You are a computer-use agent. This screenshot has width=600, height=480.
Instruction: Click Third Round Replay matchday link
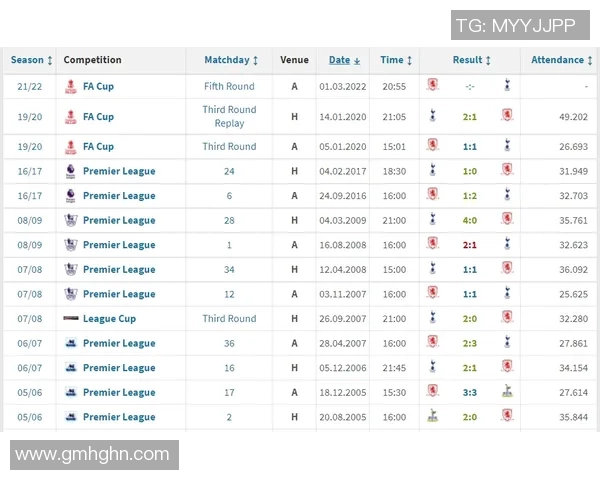229,116
